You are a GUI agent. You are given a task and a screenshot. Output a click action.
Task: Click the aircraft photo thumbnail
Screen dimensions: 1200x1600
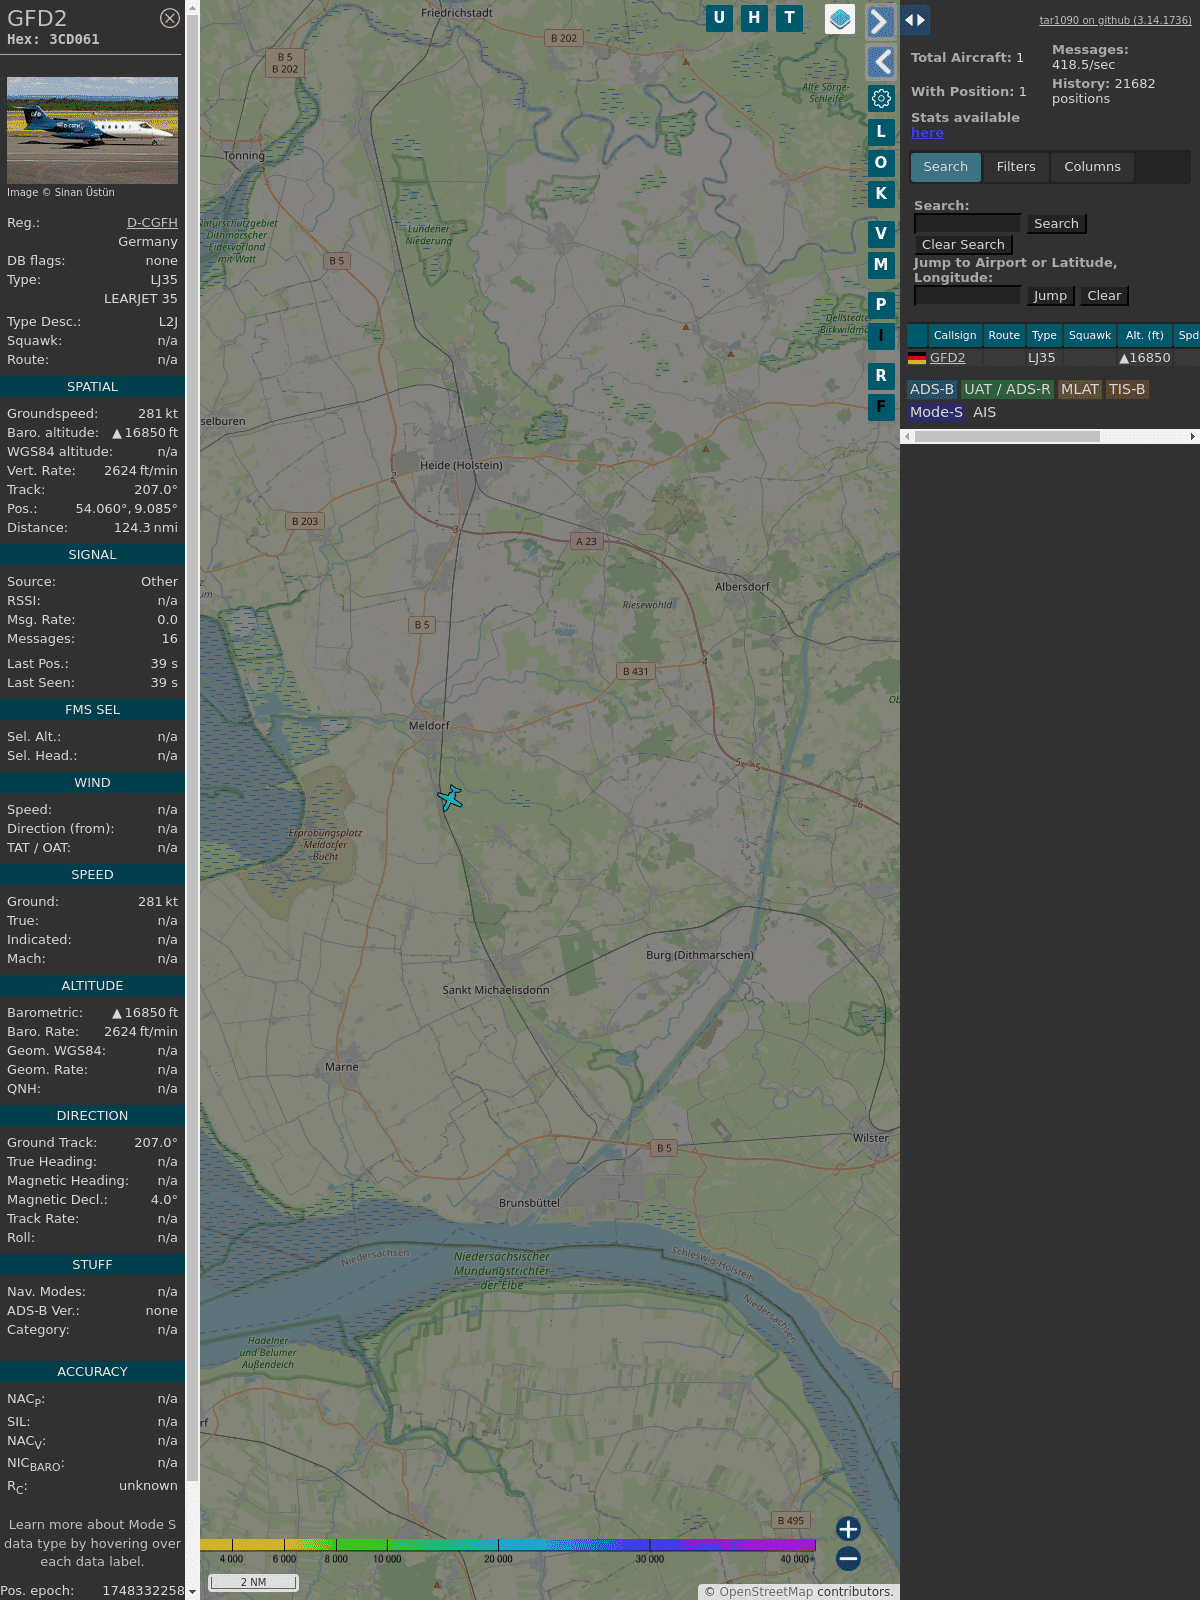click(92, 130)
